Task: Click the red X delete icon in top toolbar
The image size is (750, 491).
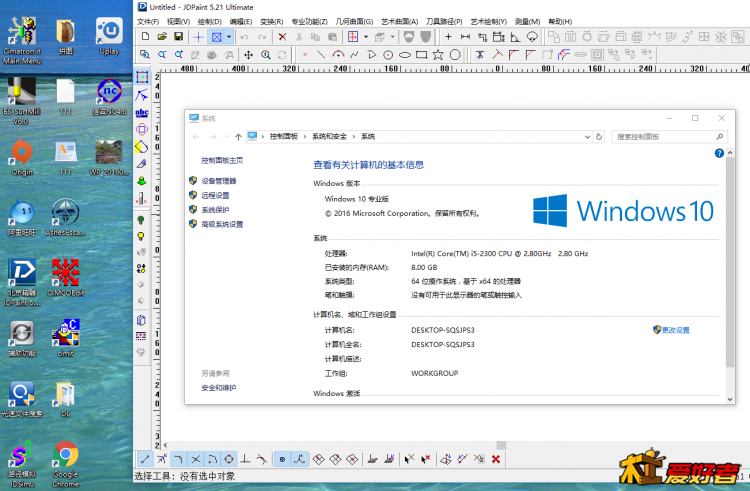Action: pos(282,37)
